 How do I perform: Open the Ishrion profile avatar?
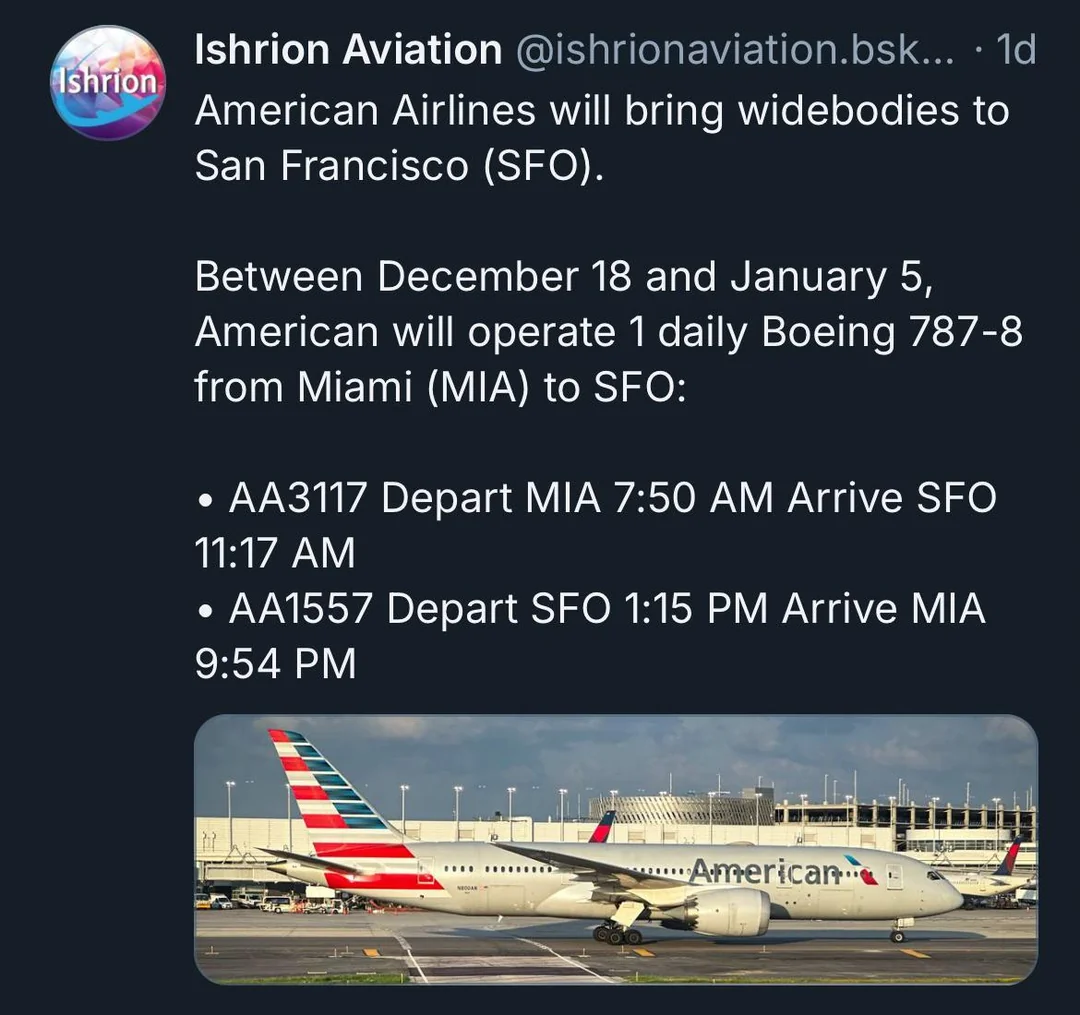[x=108, y=83]
